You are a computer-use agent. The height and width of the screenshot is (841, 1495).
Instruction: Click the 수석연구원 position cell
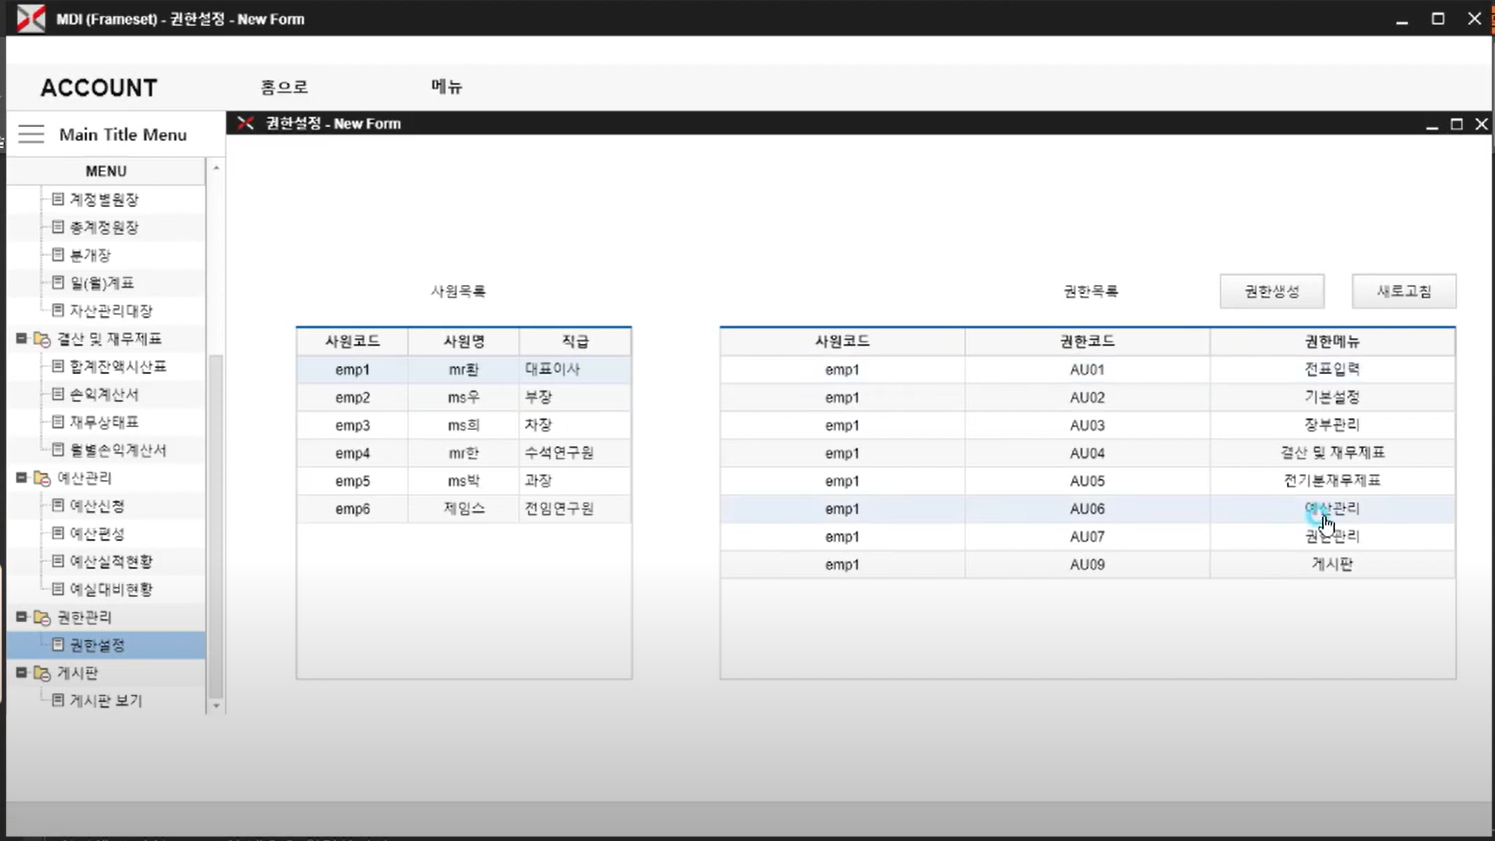tap(576, 453)
